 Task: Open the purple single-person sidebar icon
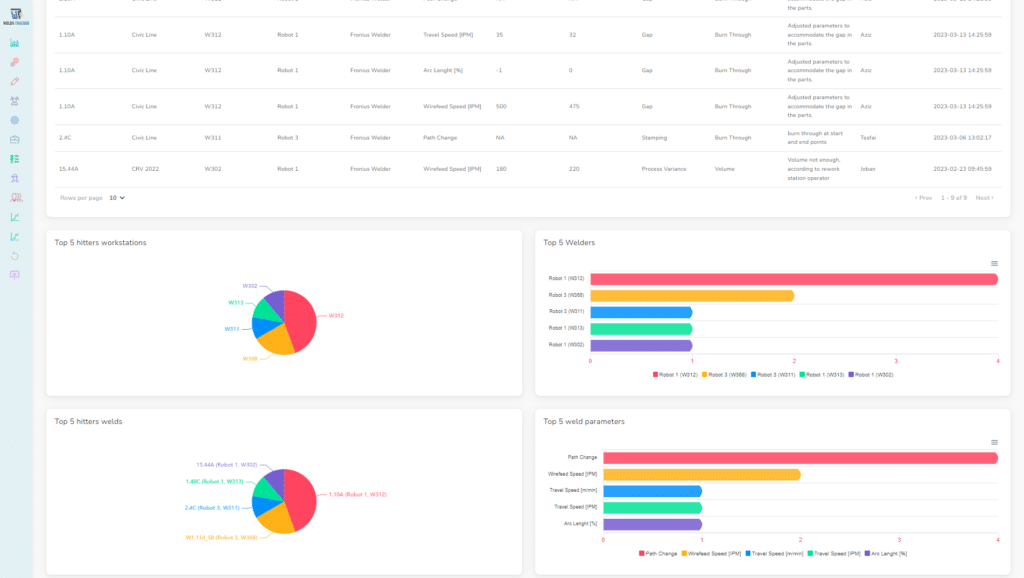click(x=14, y=178)
